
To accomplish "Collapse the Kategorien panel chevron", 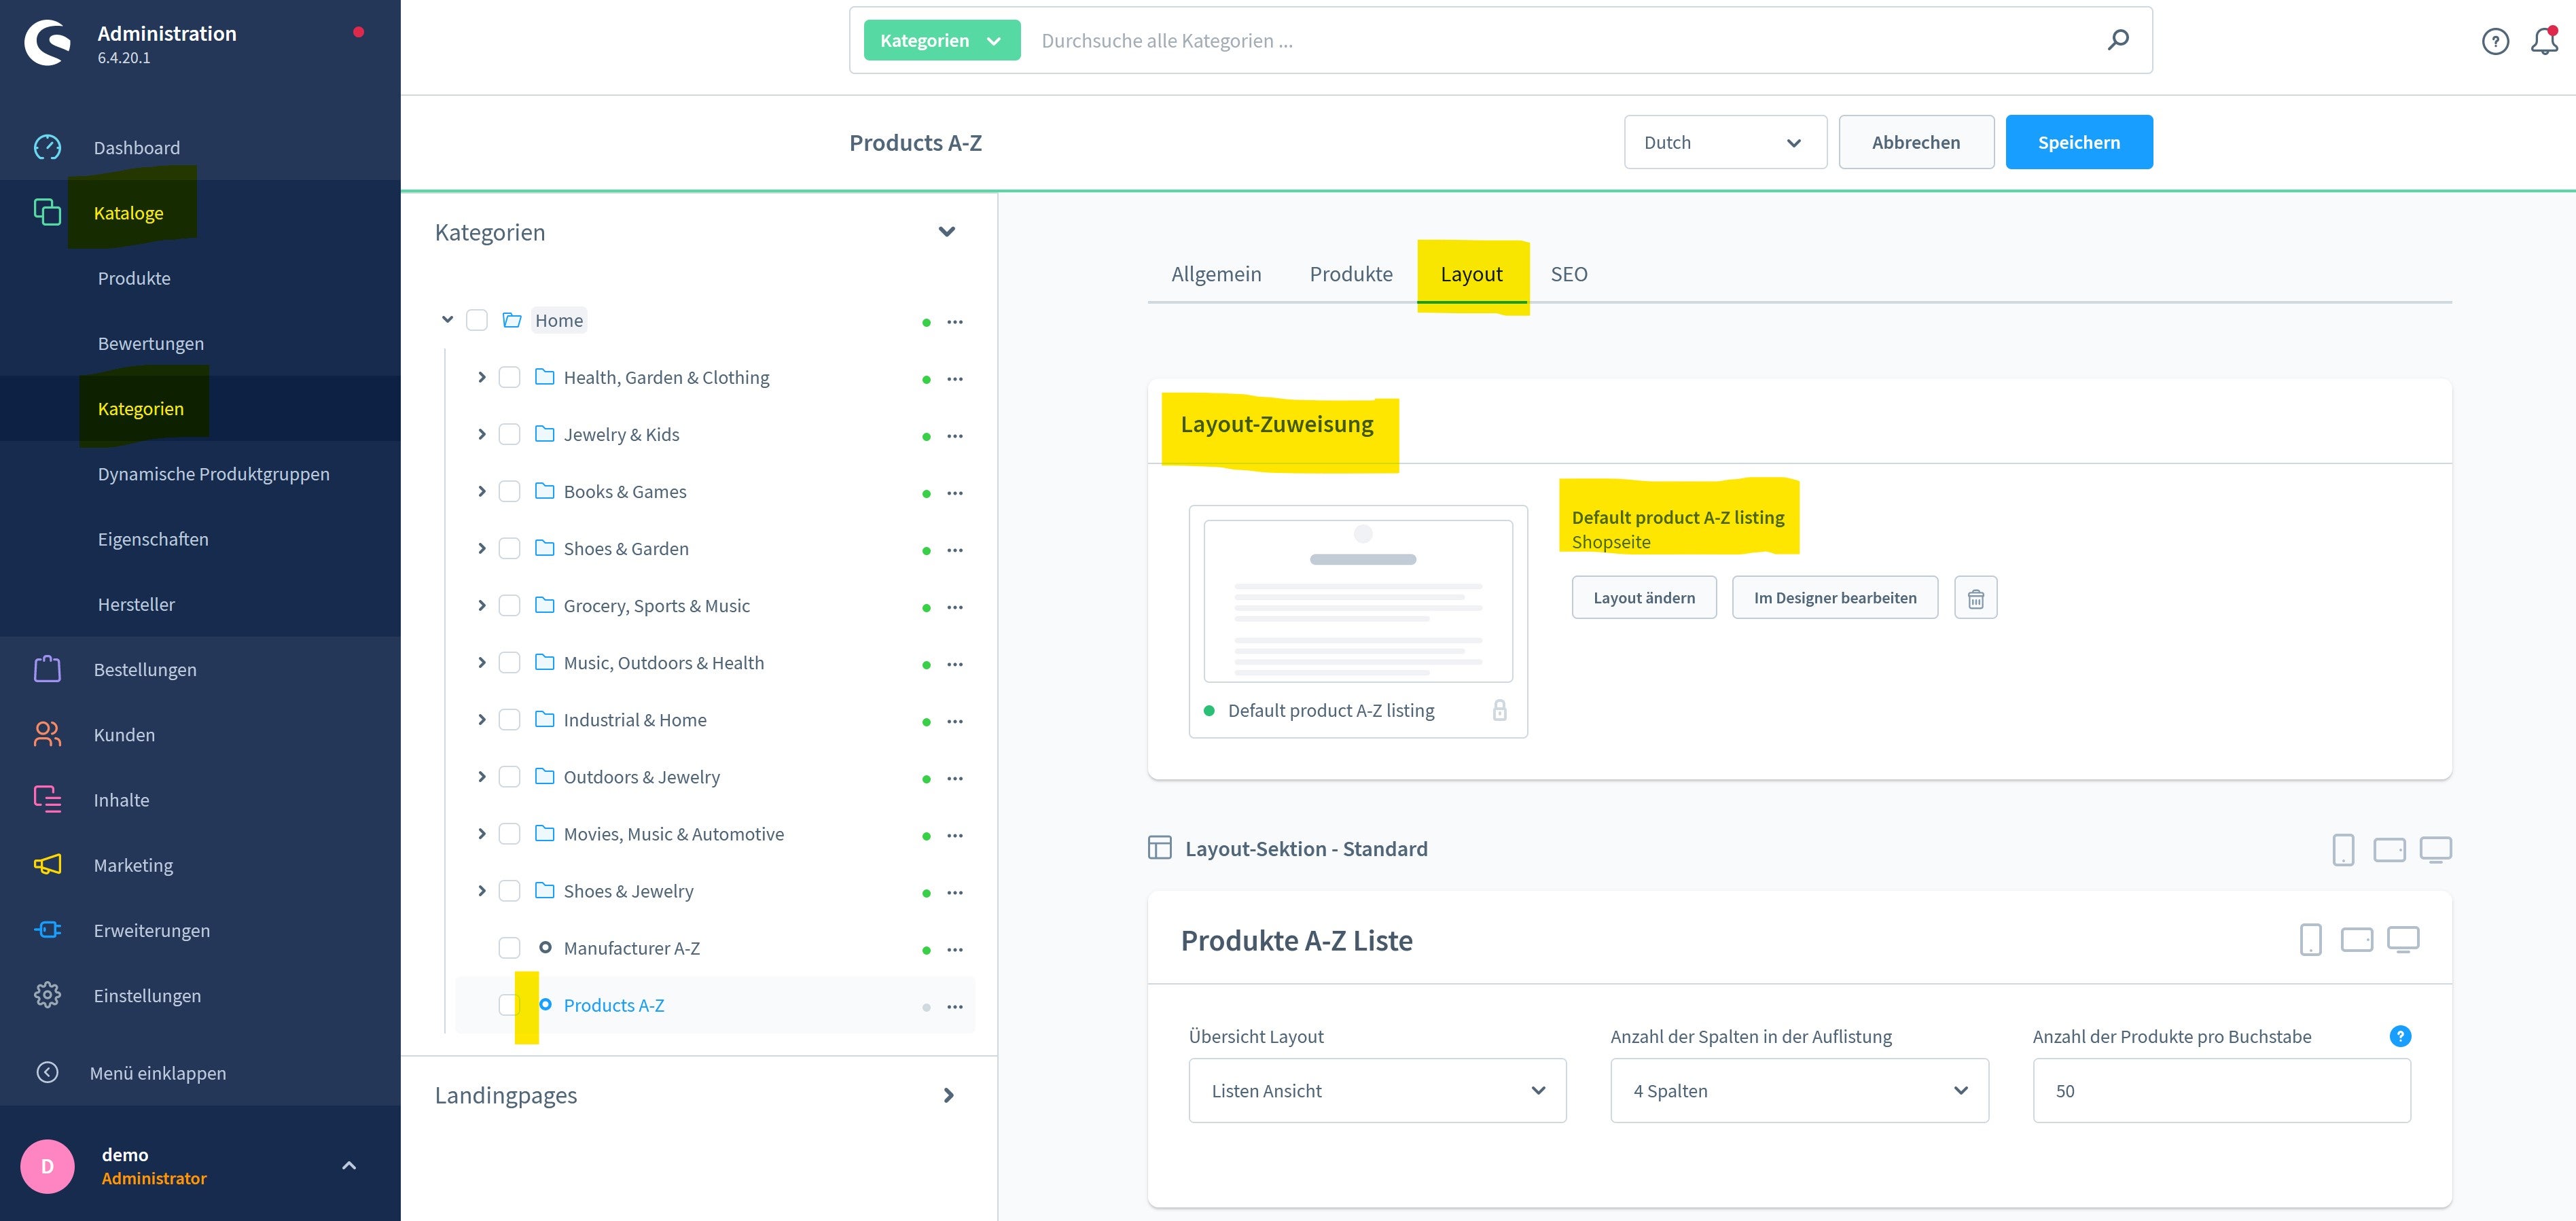I will pos(946,232).
